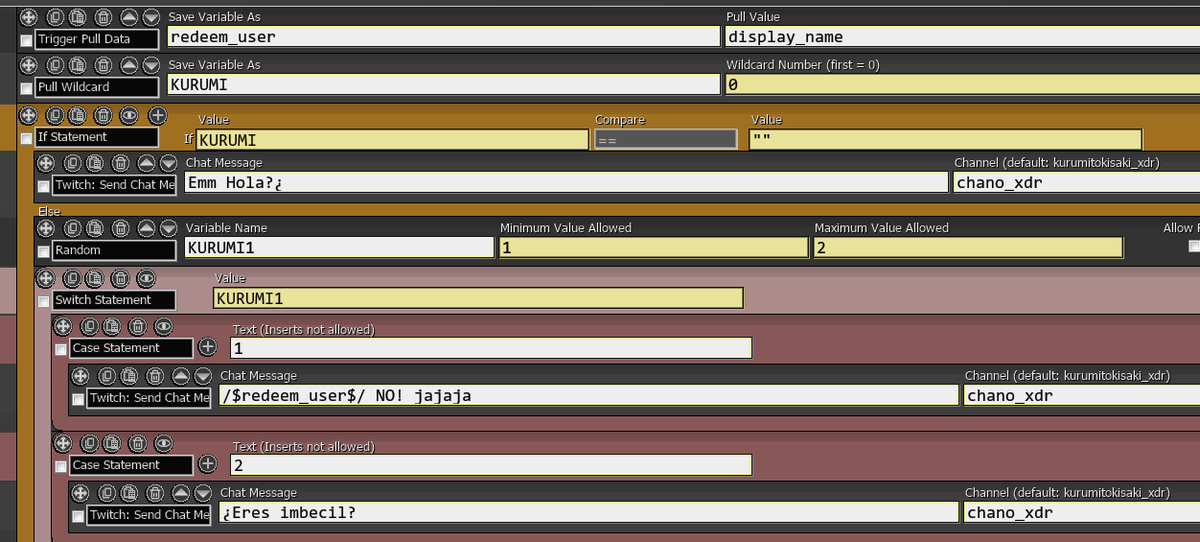Open Twitch: Send Chat selector for 'Emm Hola?¿'
The width and height of the screenshot is (1200, 542).
pyautogui.click(x=114, y=185)
